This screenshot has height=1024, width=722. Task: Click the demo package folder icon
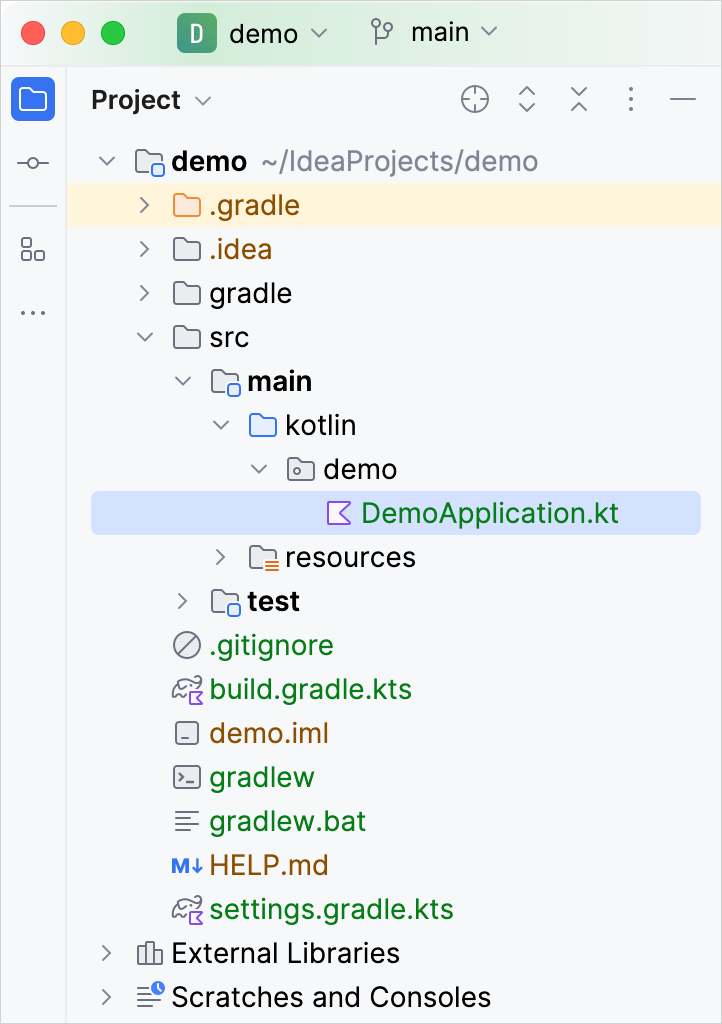click(300, 470)
